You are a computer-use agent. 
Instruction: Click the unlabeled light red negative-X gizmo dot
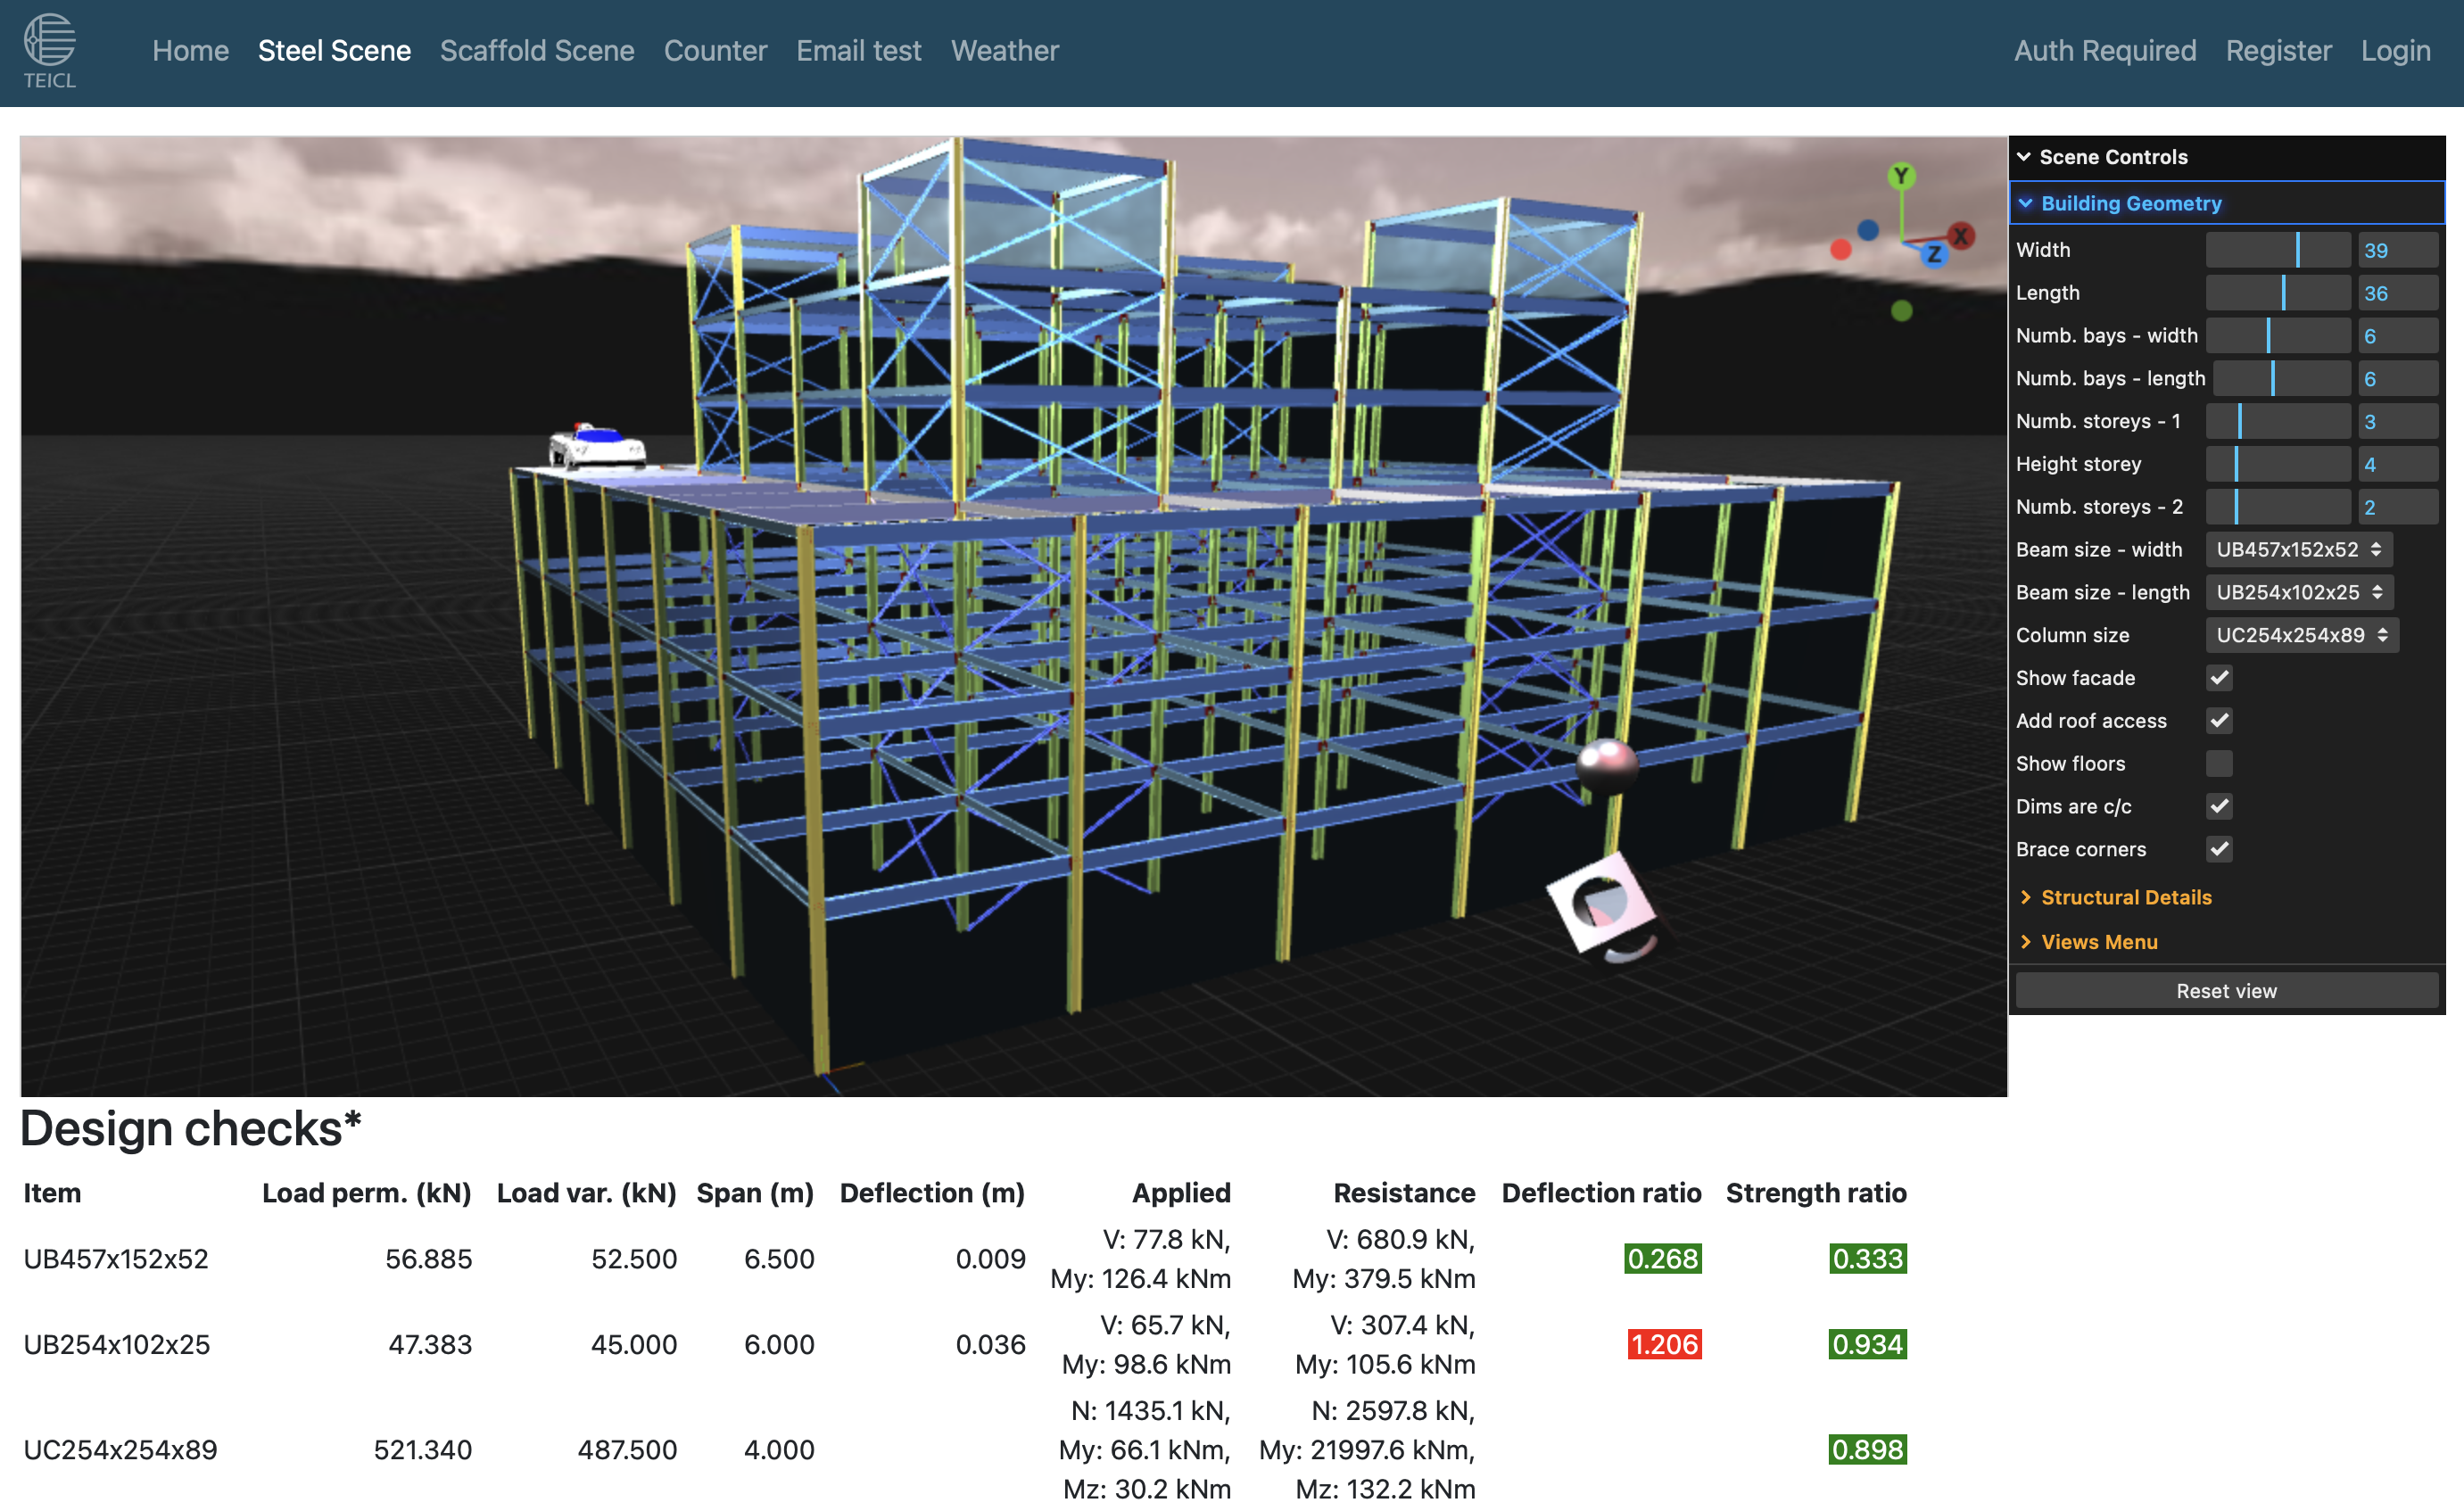point(1840,250)
